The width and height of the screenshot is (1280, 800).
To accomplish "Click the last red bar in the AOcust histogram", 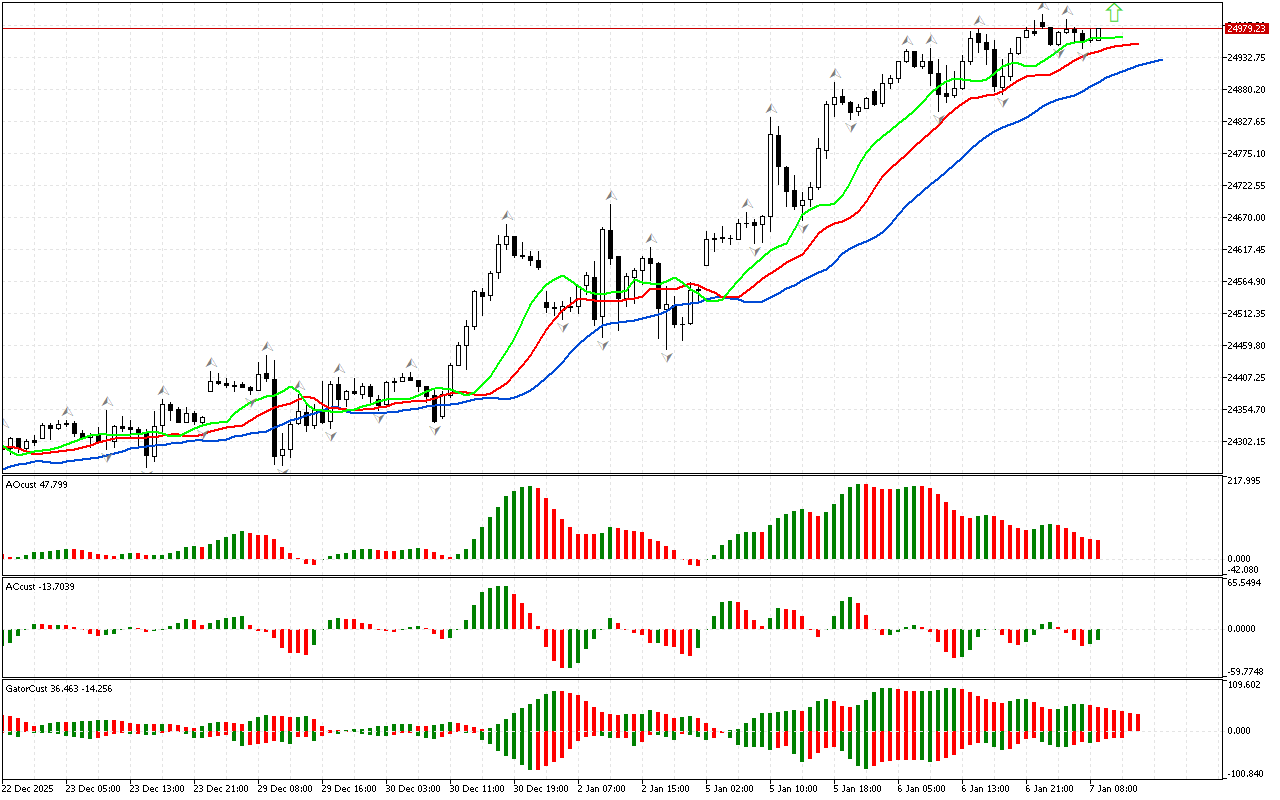I will 1098,549.
